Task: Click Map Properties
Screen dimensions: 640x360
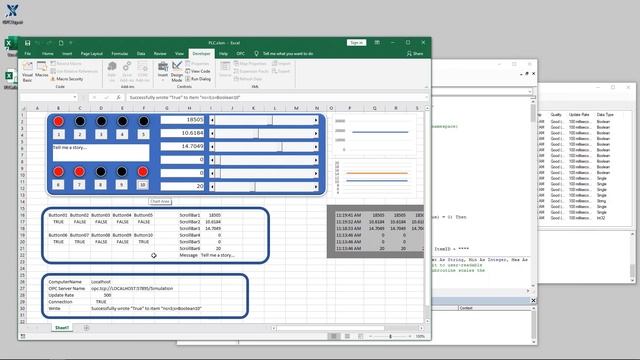Action: [x=250, y=64]
